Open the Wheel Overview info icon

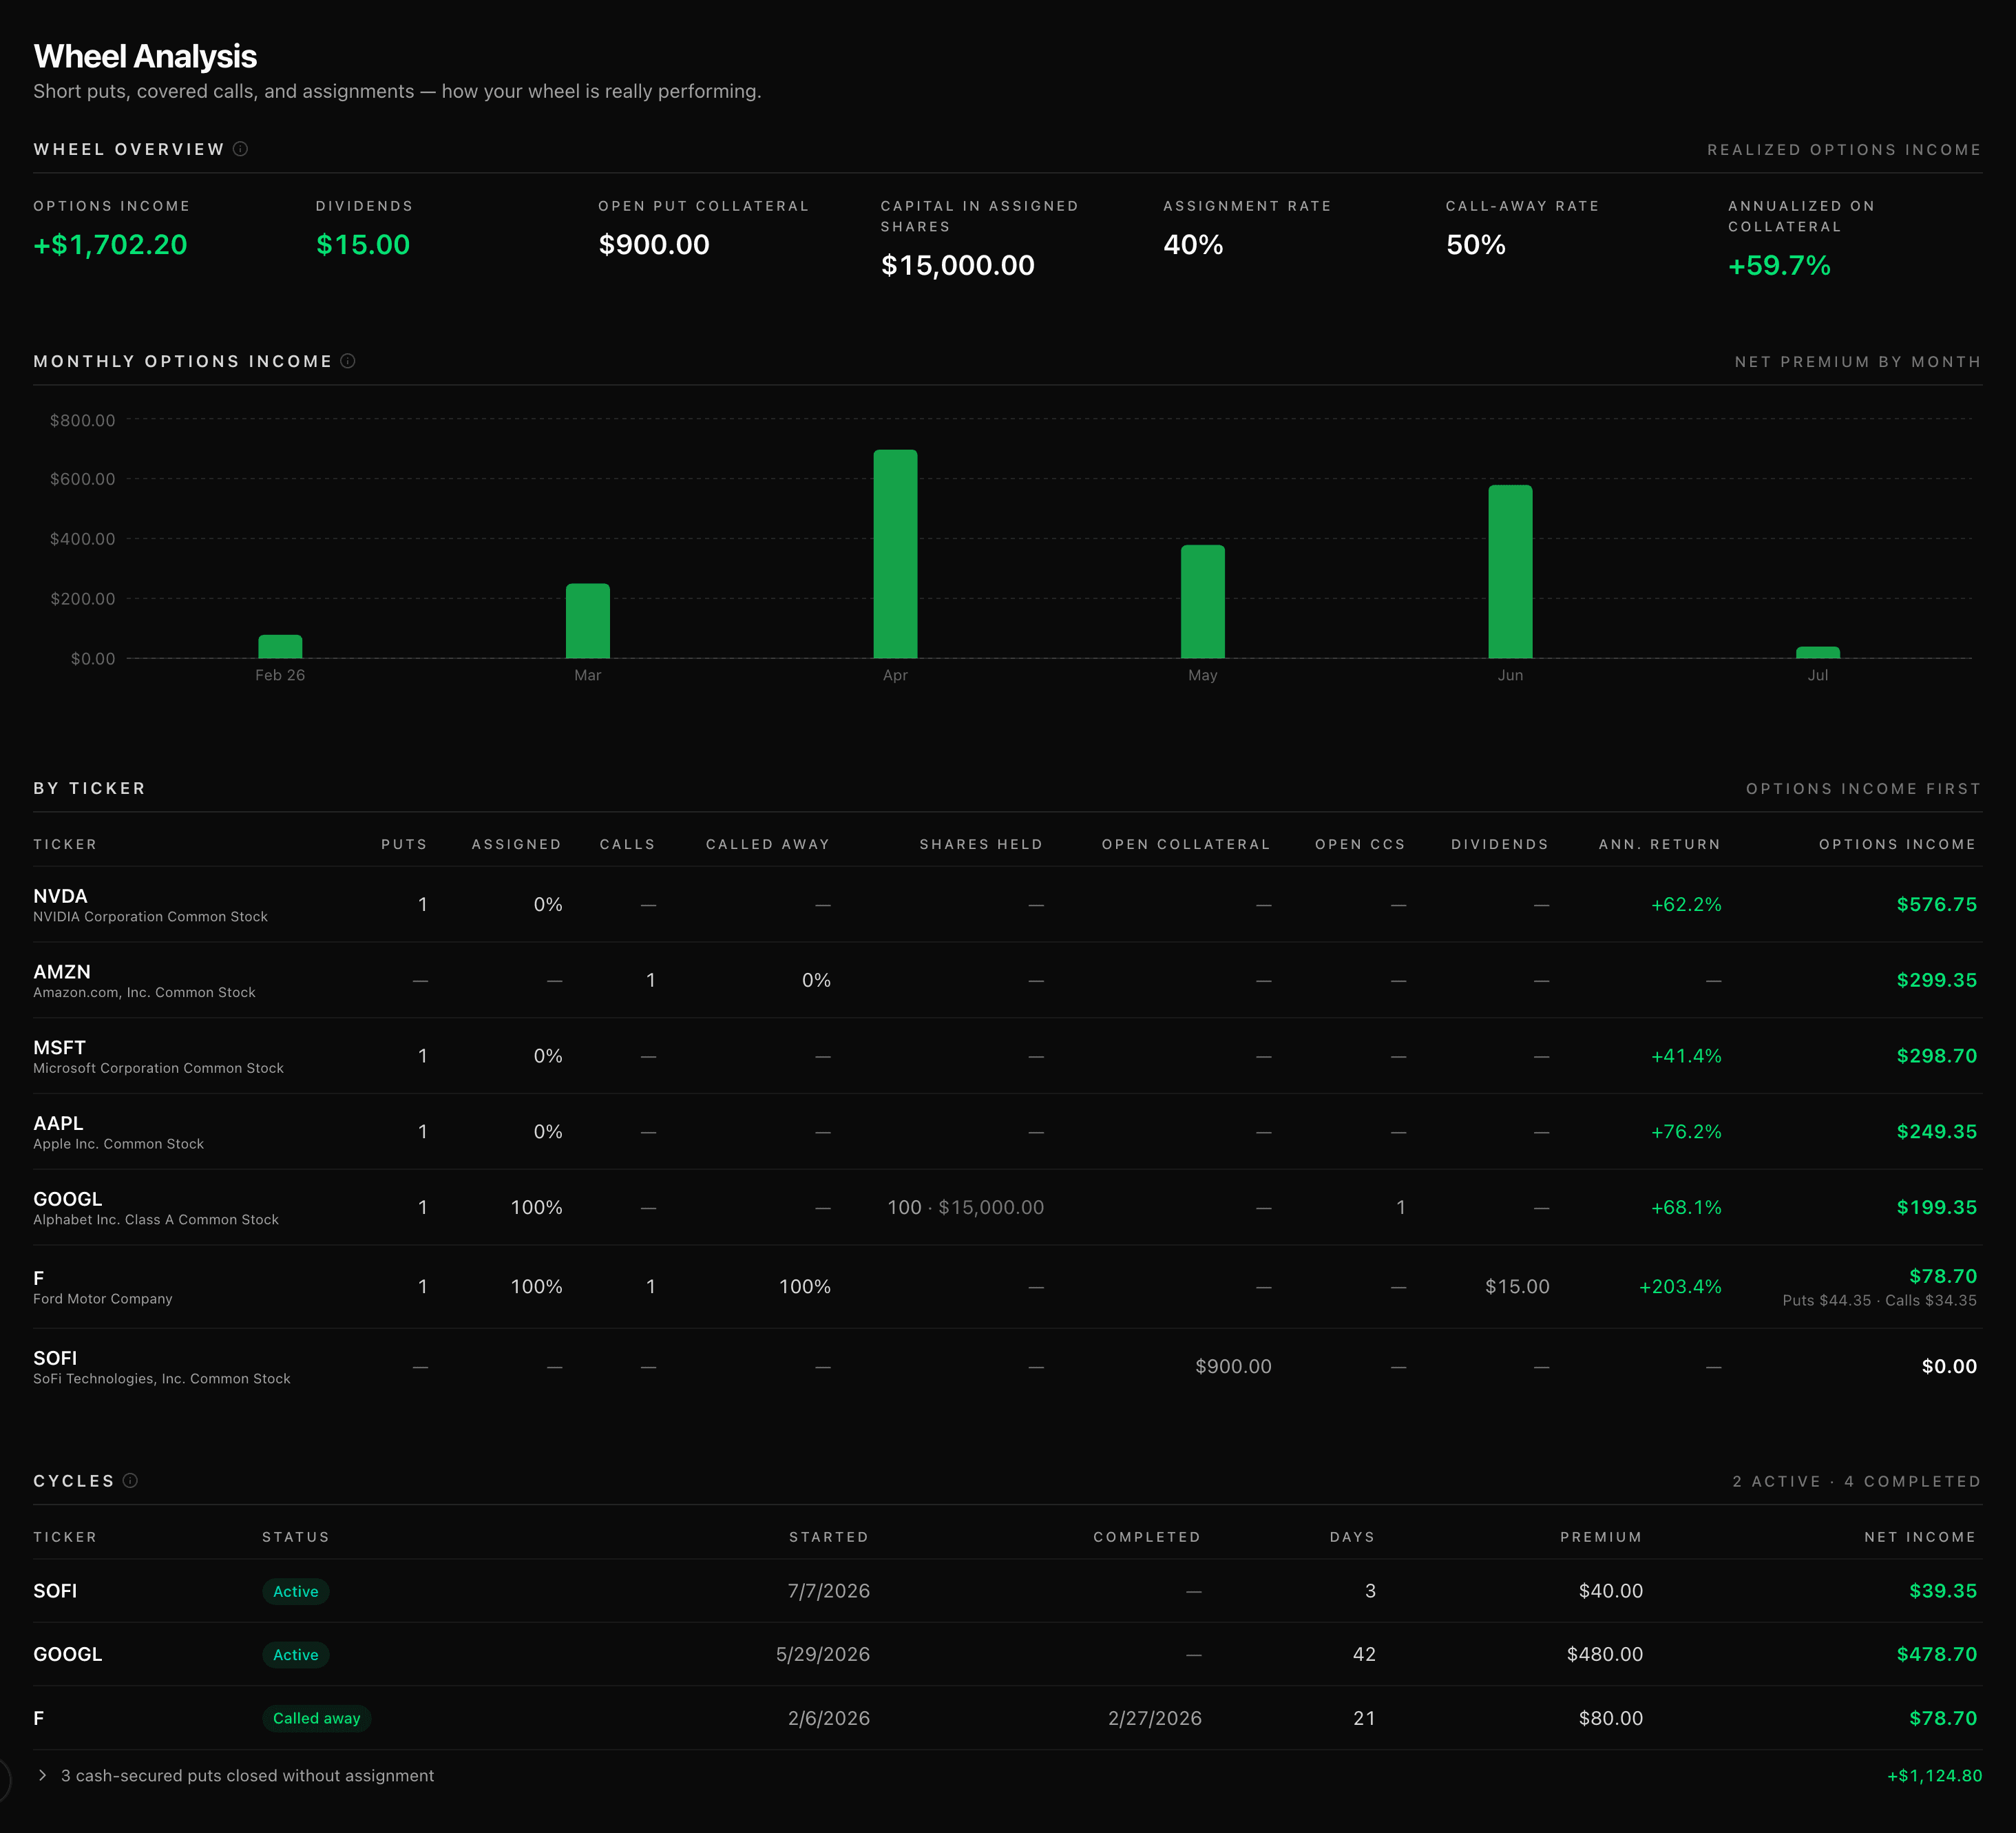coord(240,149)
